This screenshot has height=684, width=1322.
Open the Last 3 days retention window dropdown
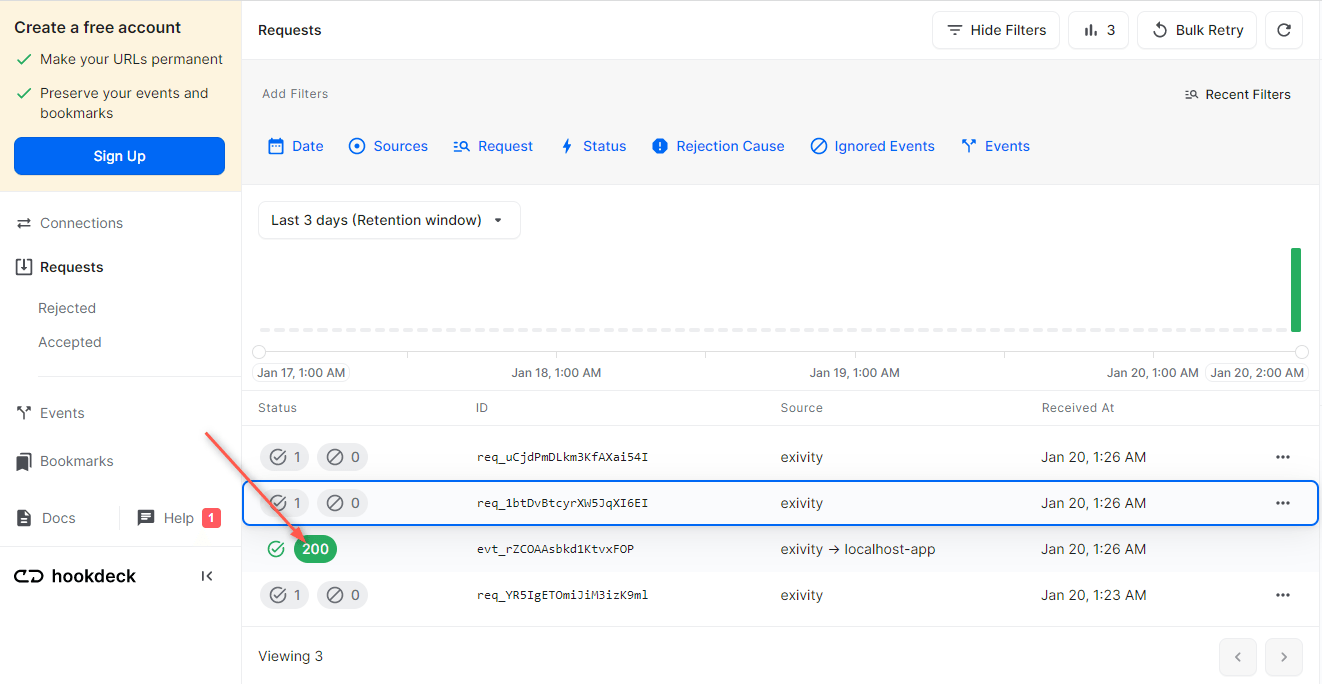(x=389, y=220)
